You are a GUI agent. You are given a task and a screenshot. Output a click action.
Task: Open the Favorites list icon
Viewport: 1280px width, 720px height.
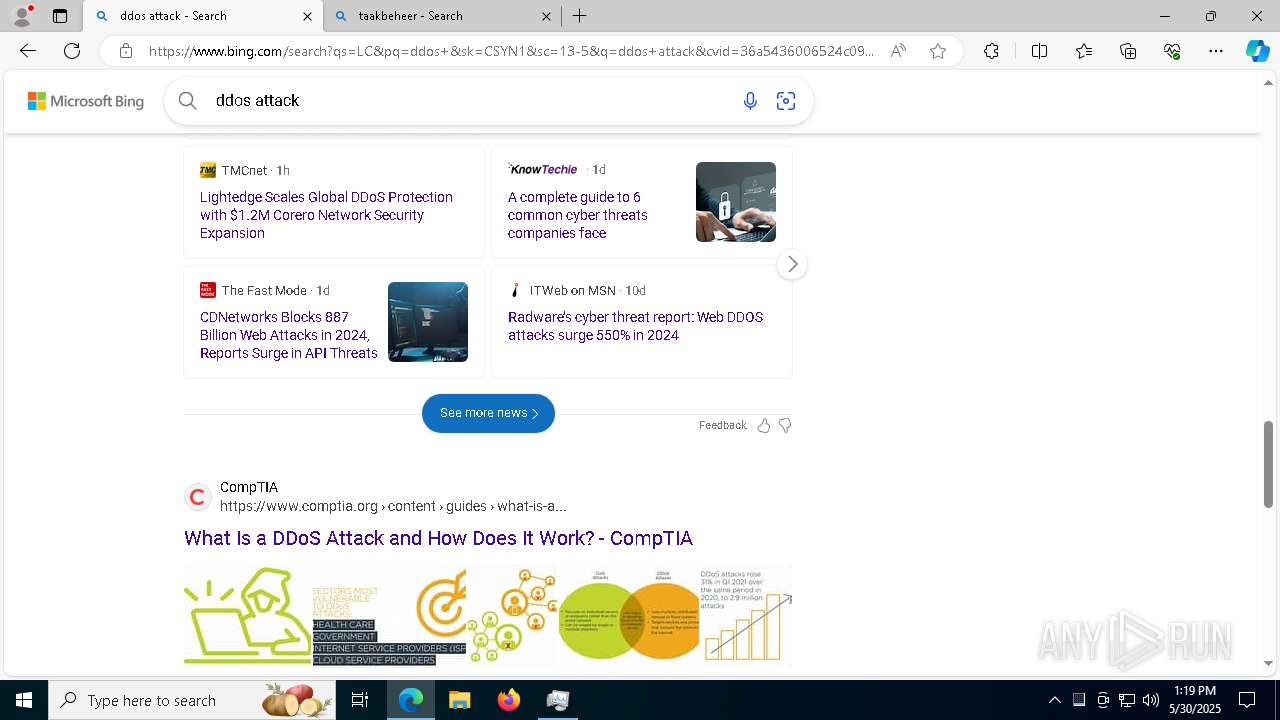pos(1084,51)
